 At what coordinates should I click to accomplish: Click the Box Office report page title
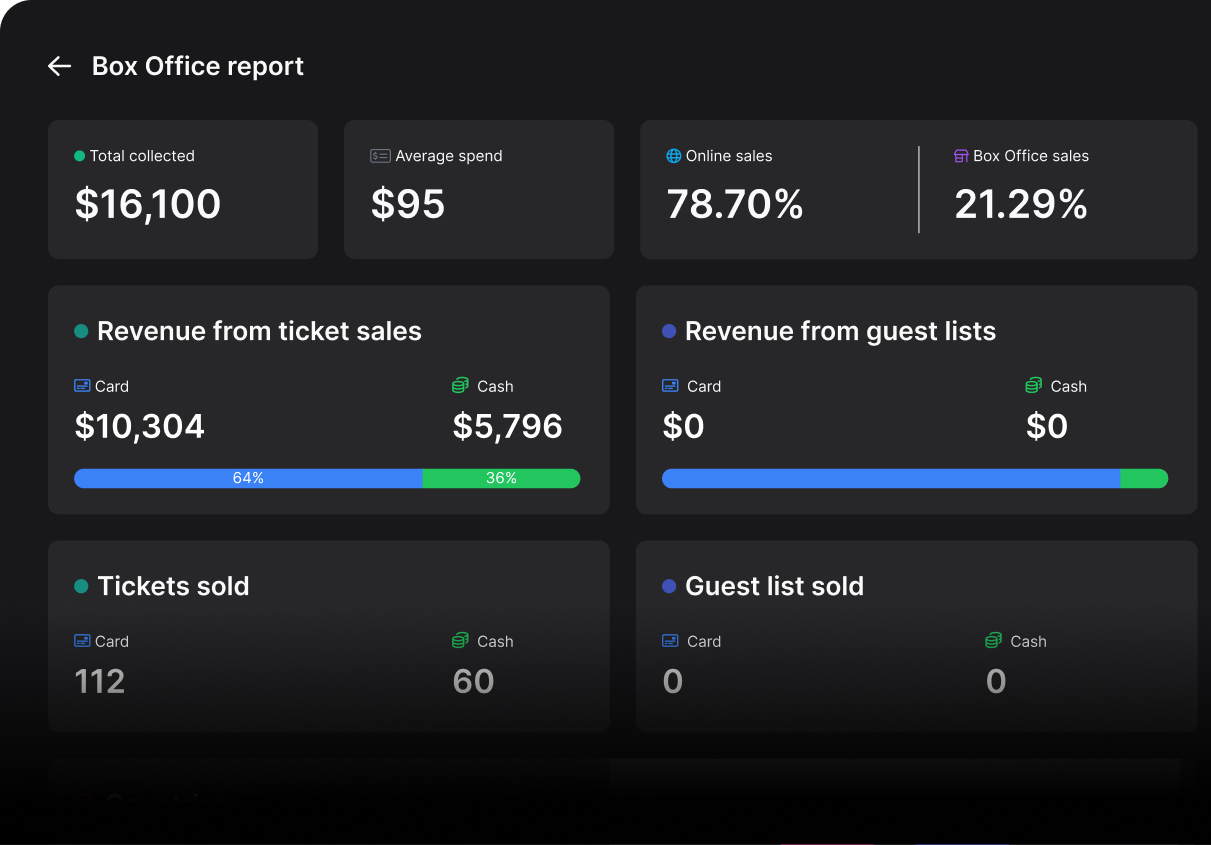(x=198, y=66)
